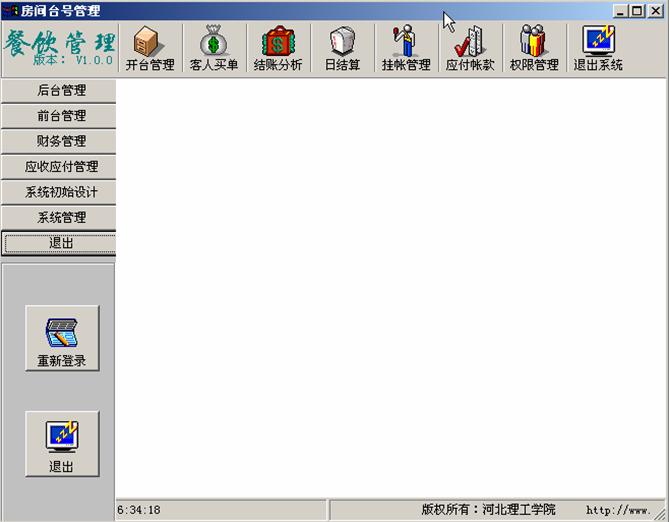Select 系统管理 in the sidebar
Viewport: 669px width, 522px height.
click(x=60, y=217)
